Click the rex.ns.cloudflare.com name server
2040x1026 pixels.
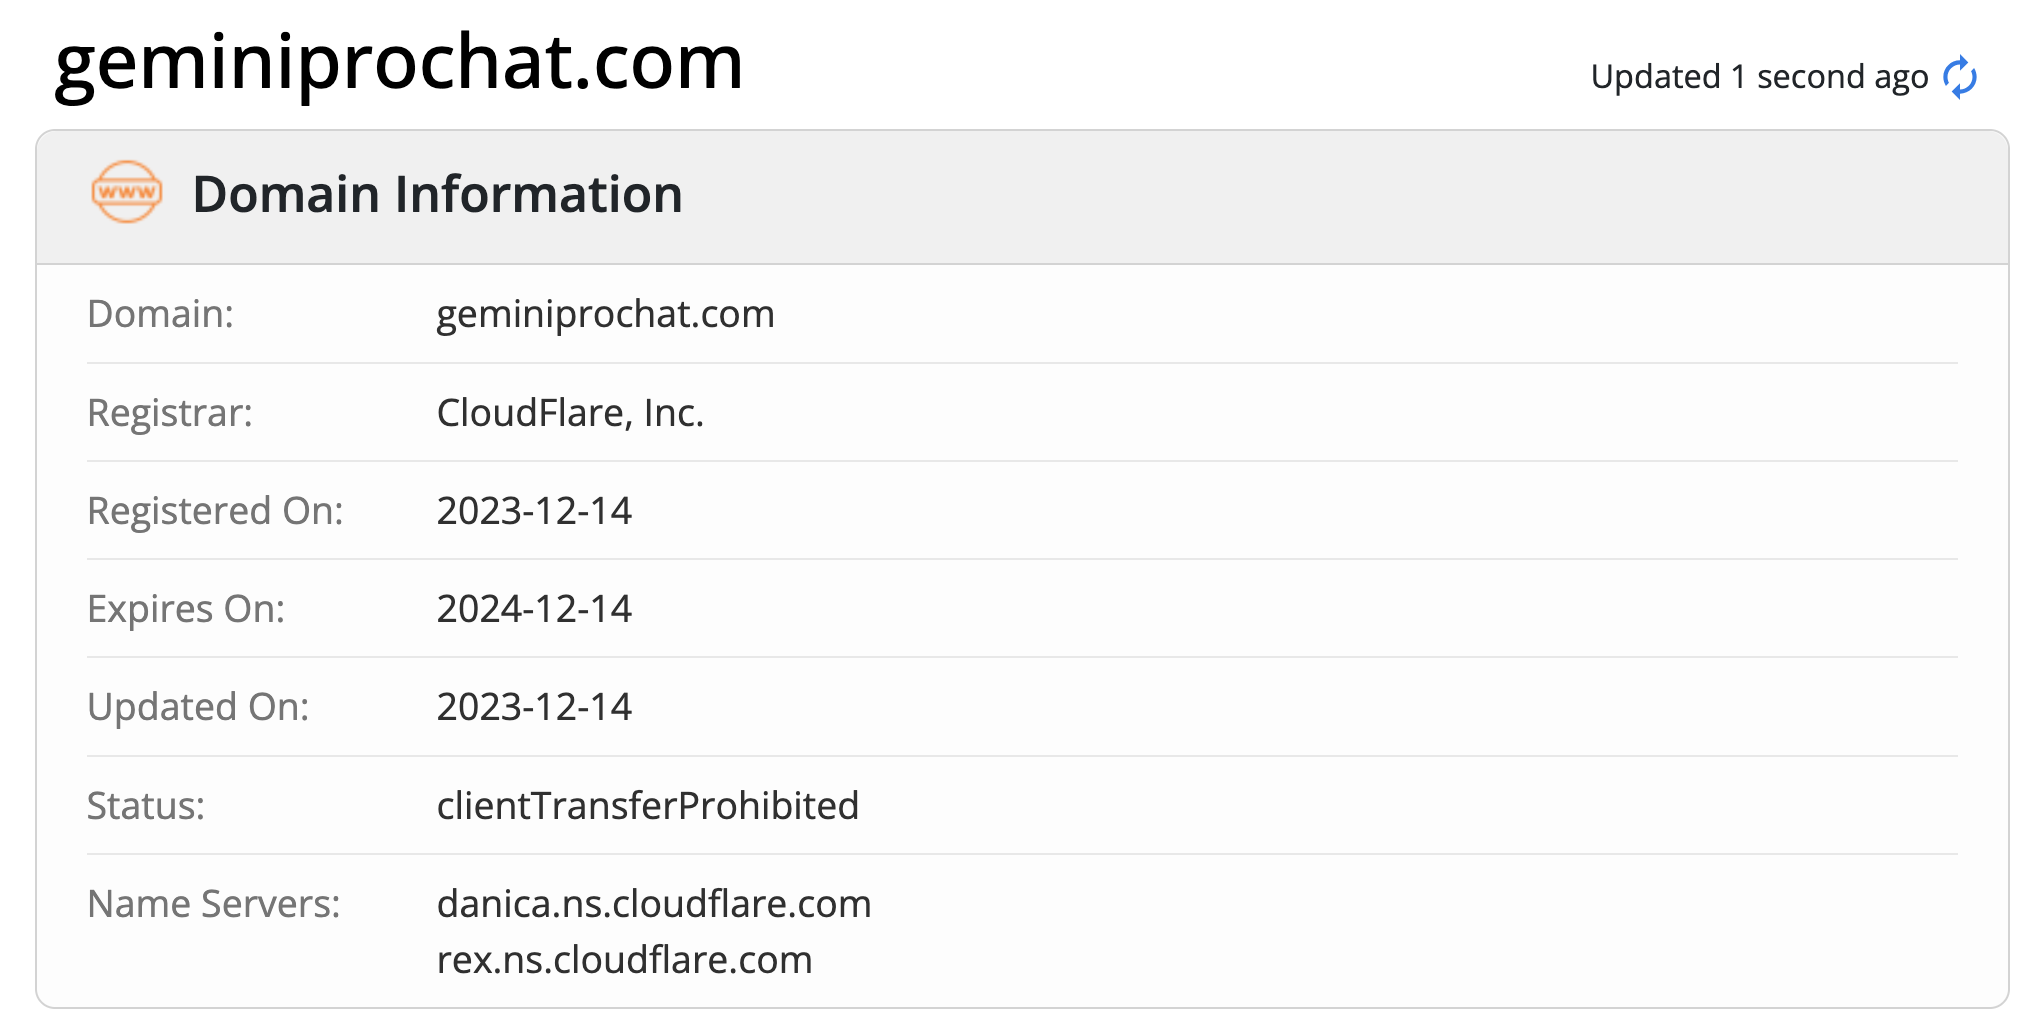coord(624,959)
